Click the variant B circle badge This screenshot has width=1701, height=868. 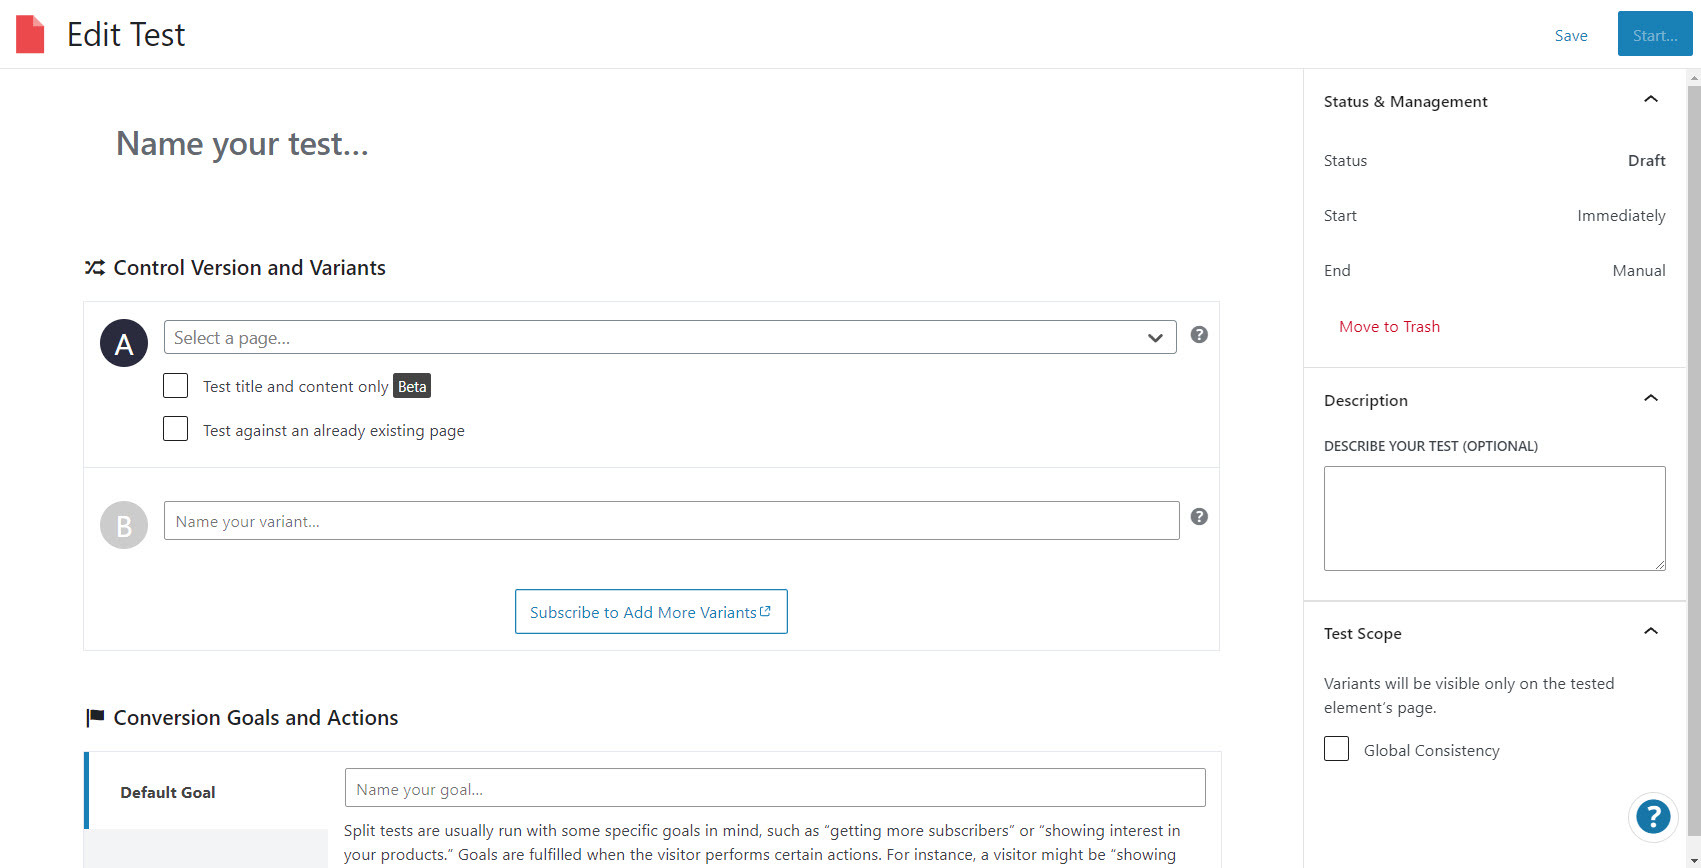pos(124,525)
